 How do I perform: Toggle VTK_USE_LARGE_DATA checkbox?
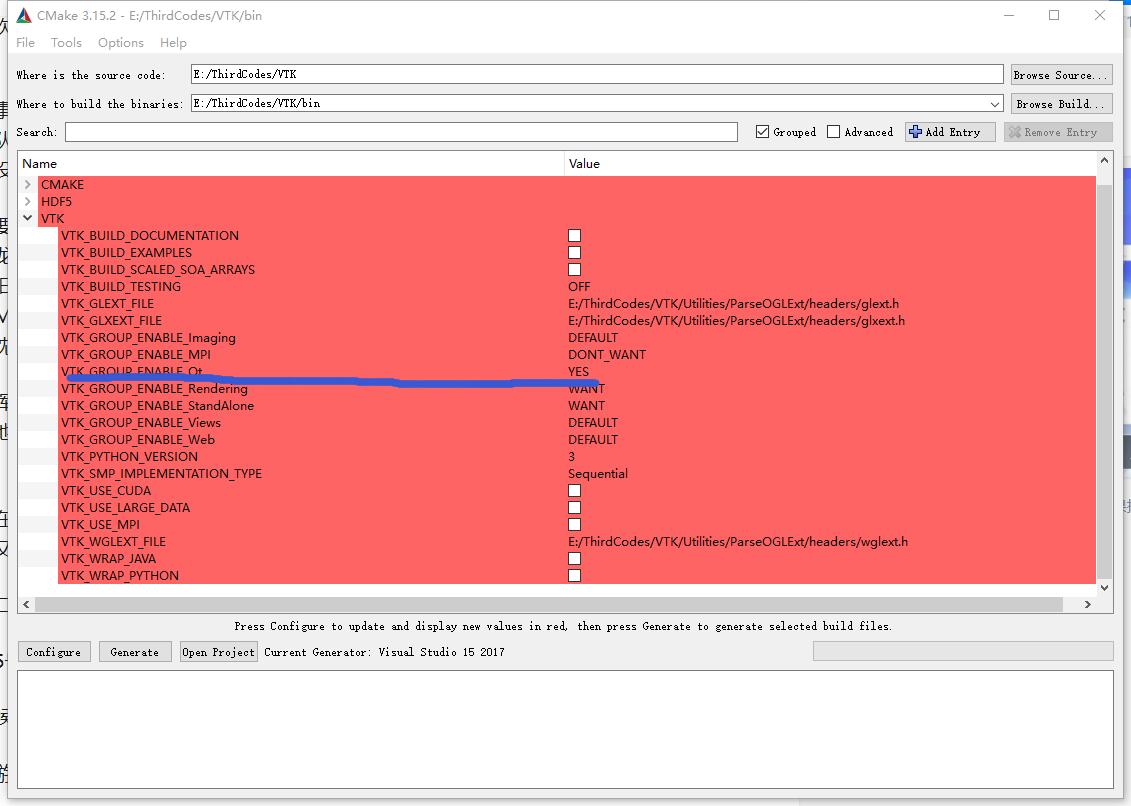point(574,507)
